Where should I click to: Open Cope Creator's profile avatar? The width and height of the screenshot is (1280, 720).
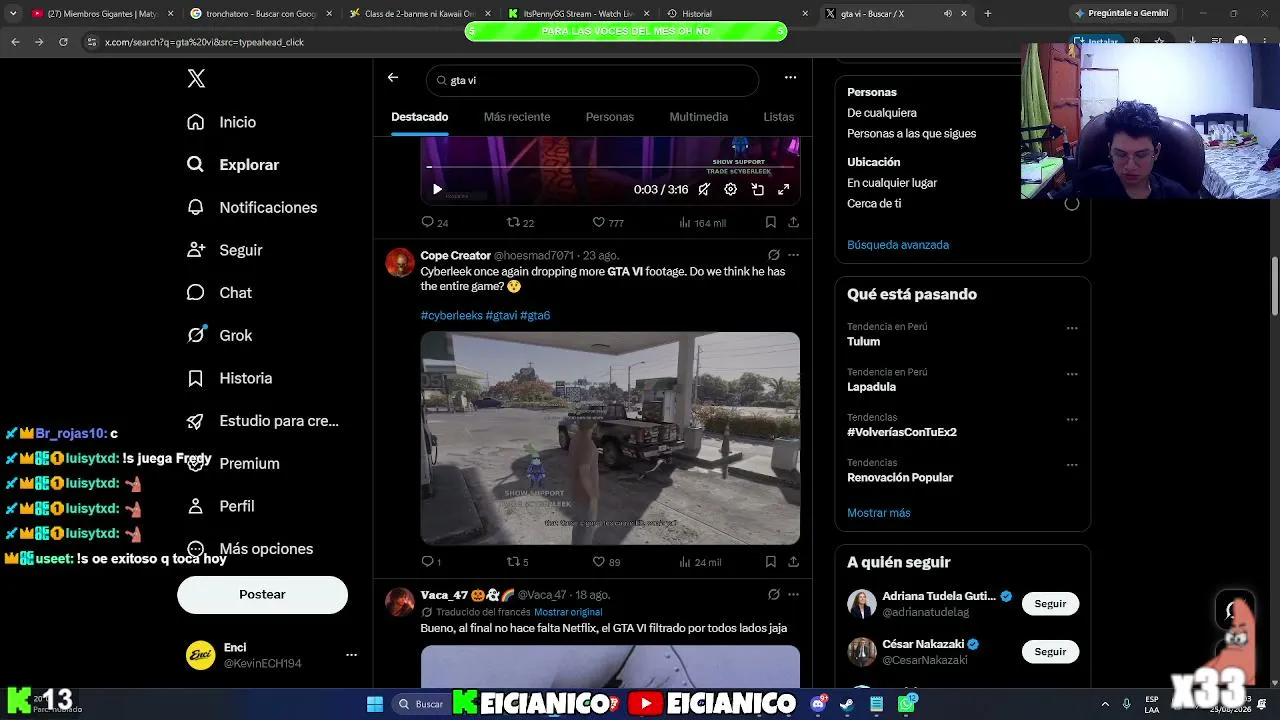coord(400,263)
